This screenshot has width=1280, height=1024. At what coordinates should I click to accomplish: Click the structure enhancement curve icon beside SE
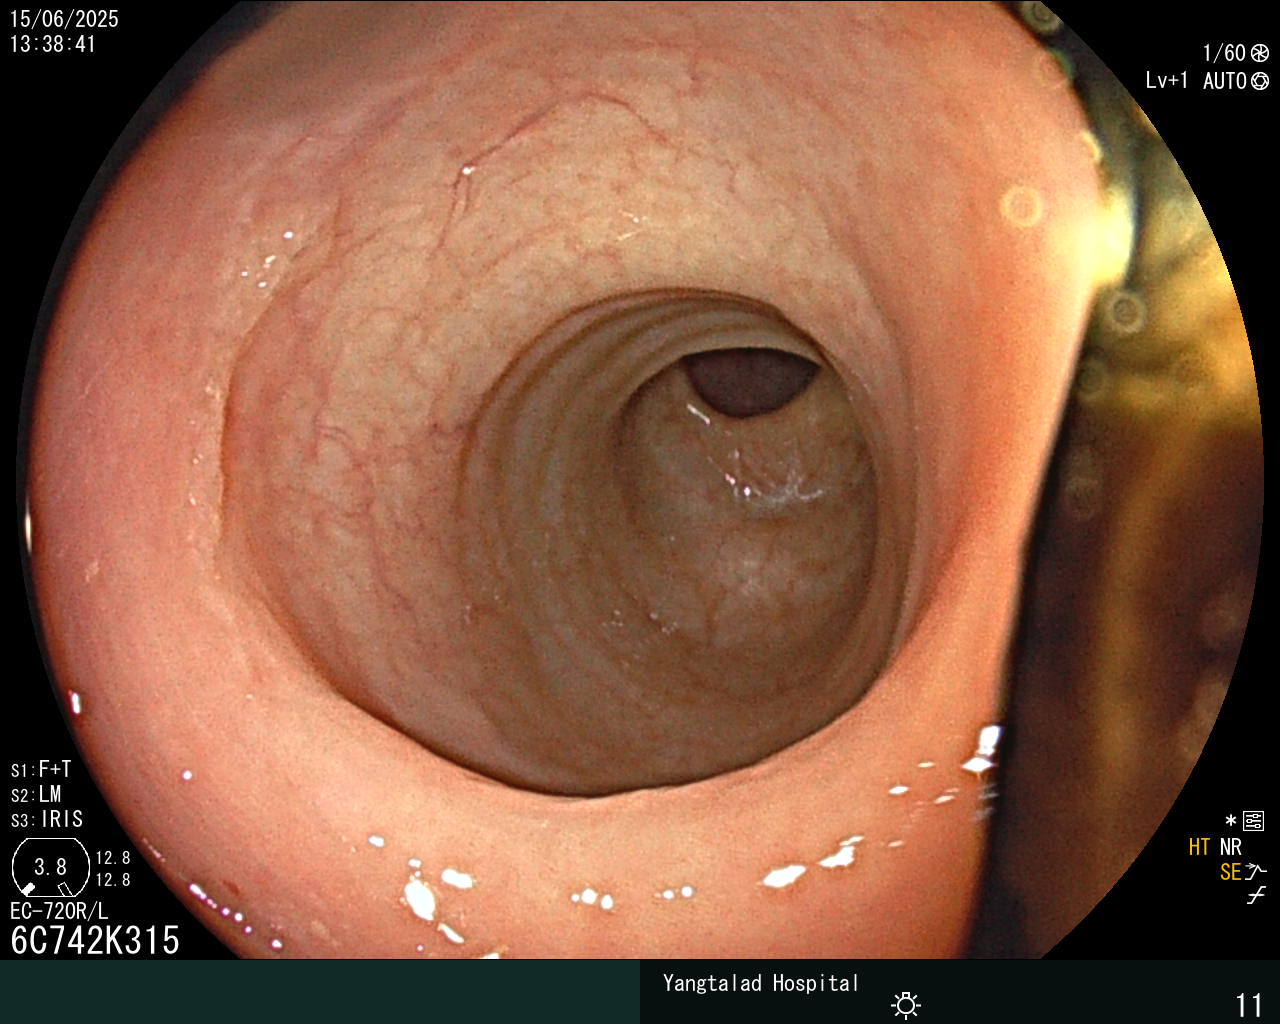1257,872
